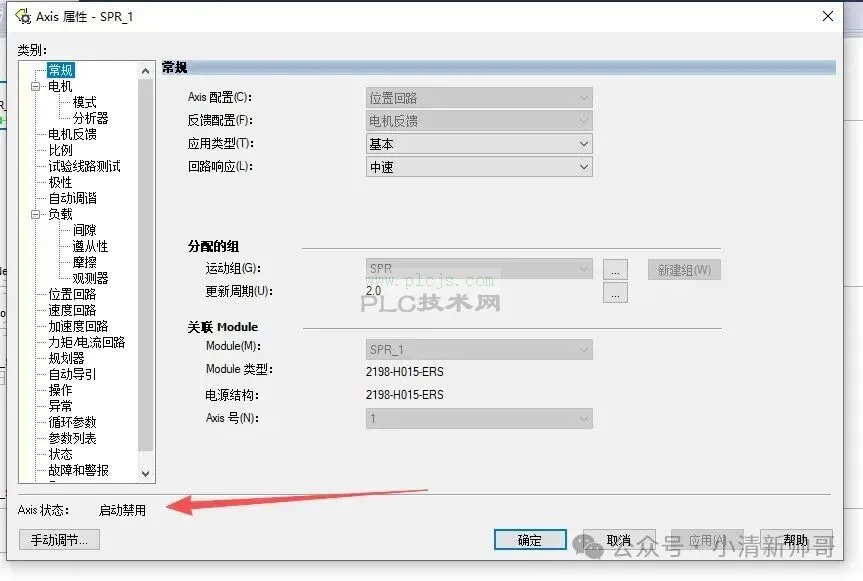Viewport: 863px width, 581px height.
Task: Click Axis properties title bar icon
Action: pyautogui.click(x=23, y=17)
